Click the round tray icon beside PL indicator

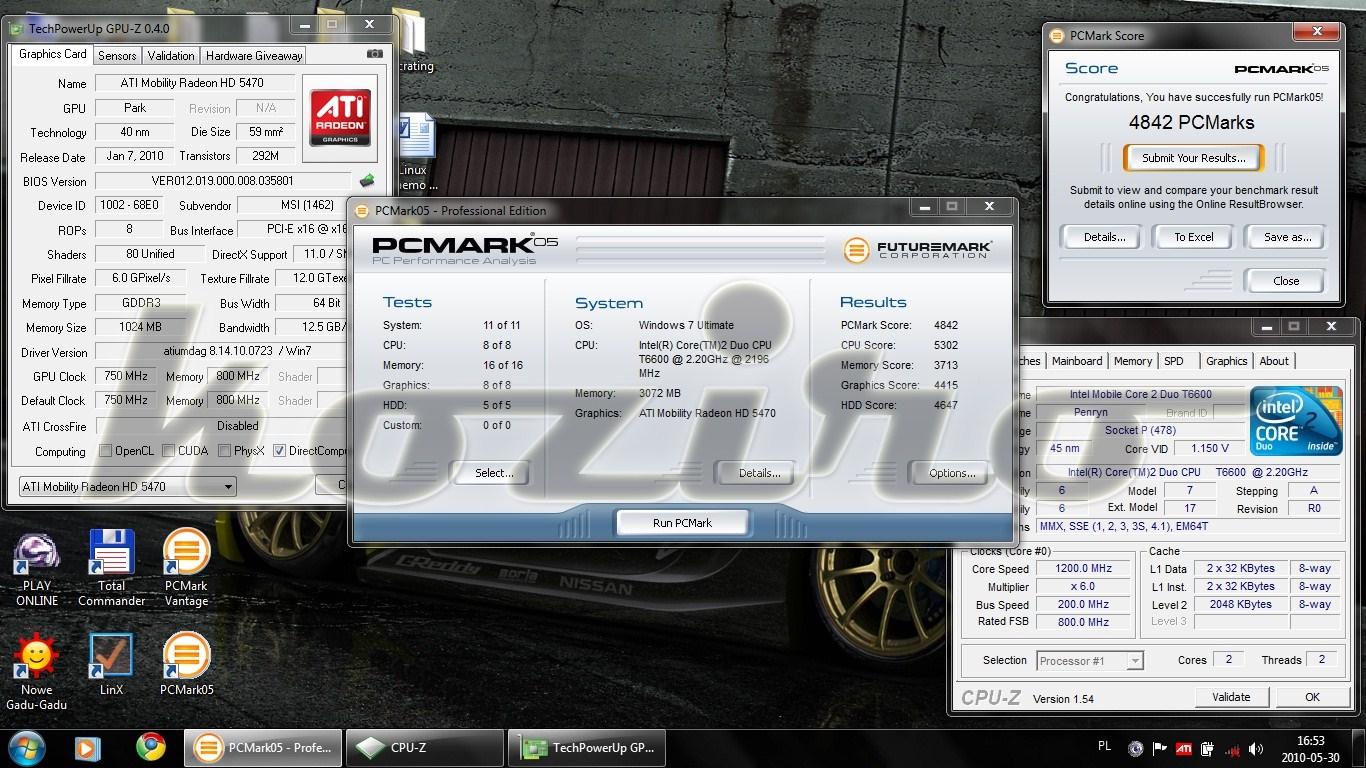click(1135, 747)
